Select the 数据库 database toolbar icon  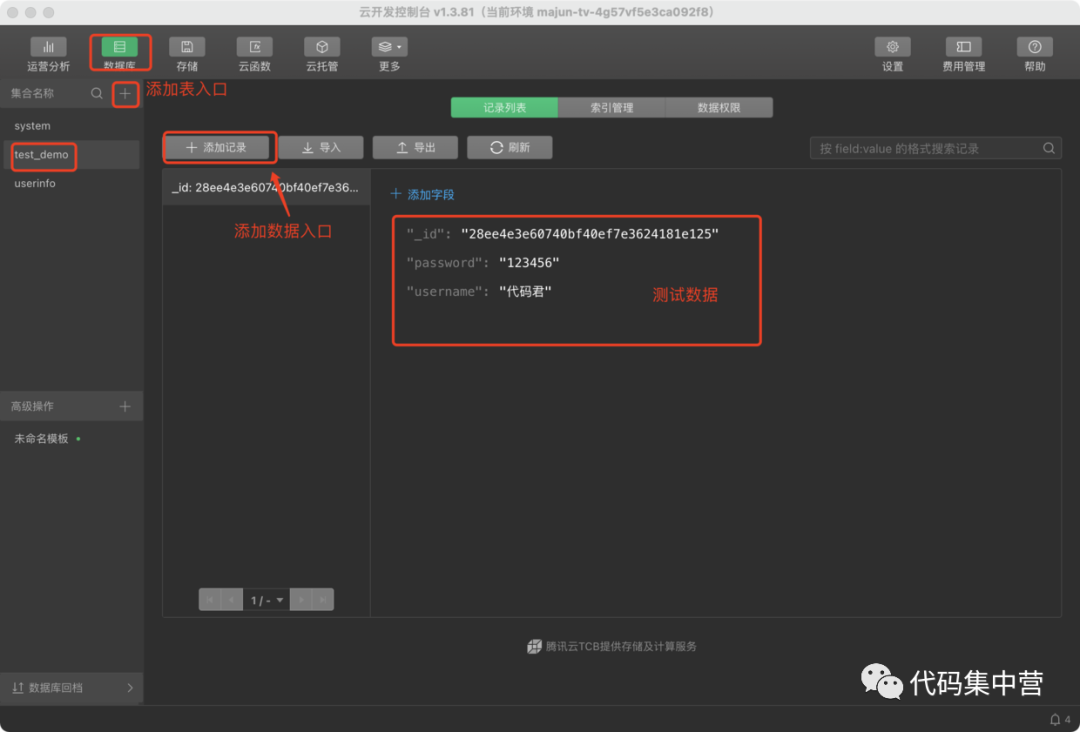click(x=120, y=47)
